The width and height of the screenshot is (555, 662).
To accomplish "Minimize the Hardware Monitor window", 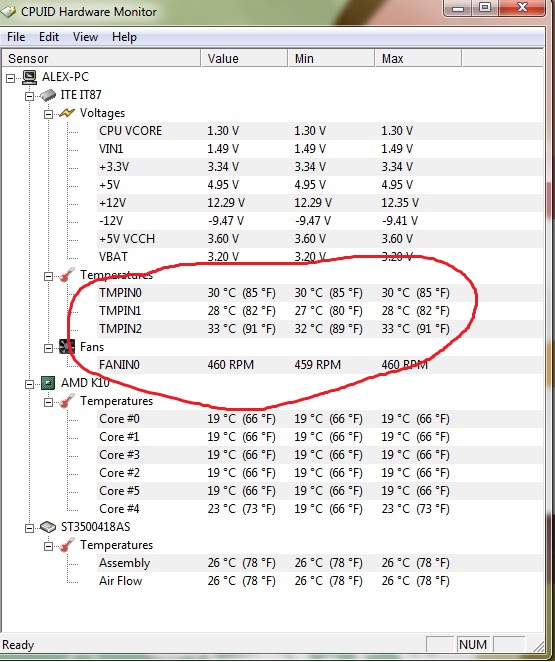I will point(458,8).
